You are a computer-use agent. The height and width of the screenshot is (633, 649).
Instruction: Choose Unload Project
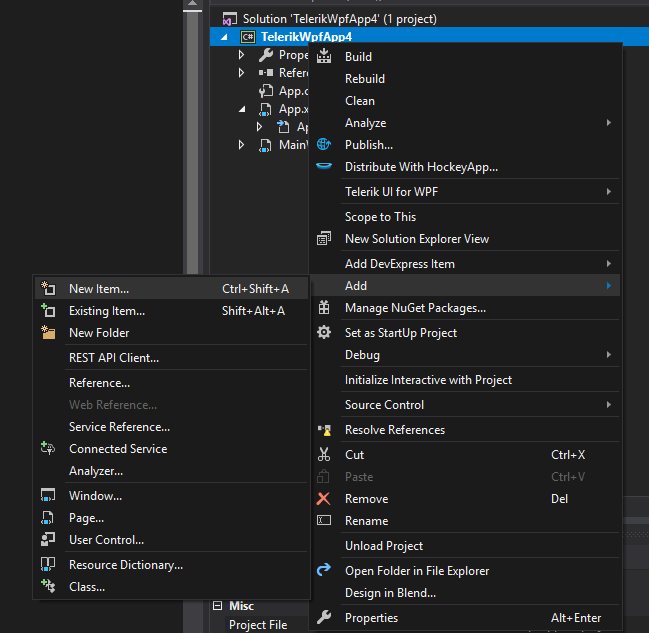point(466,546)
